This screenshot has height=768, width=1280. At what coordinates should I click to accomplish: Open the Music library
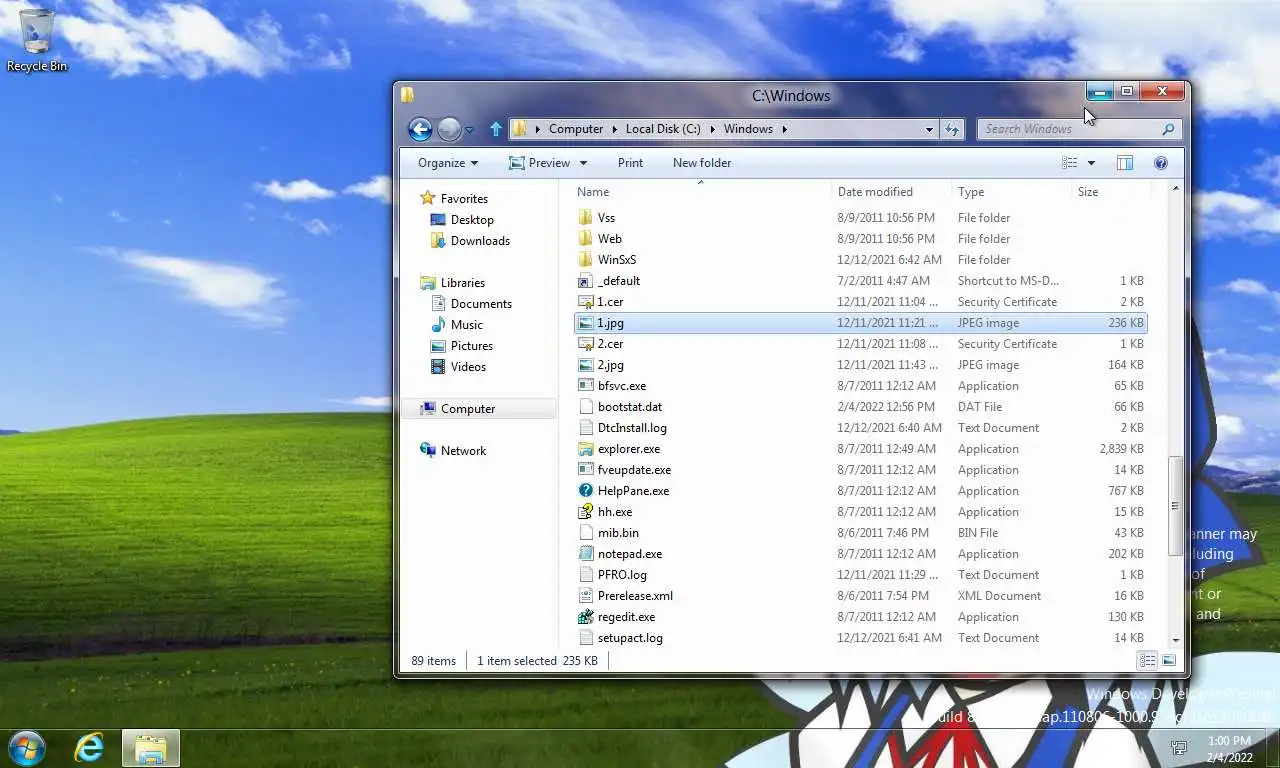pyautogui.click(x=466, y=325)
